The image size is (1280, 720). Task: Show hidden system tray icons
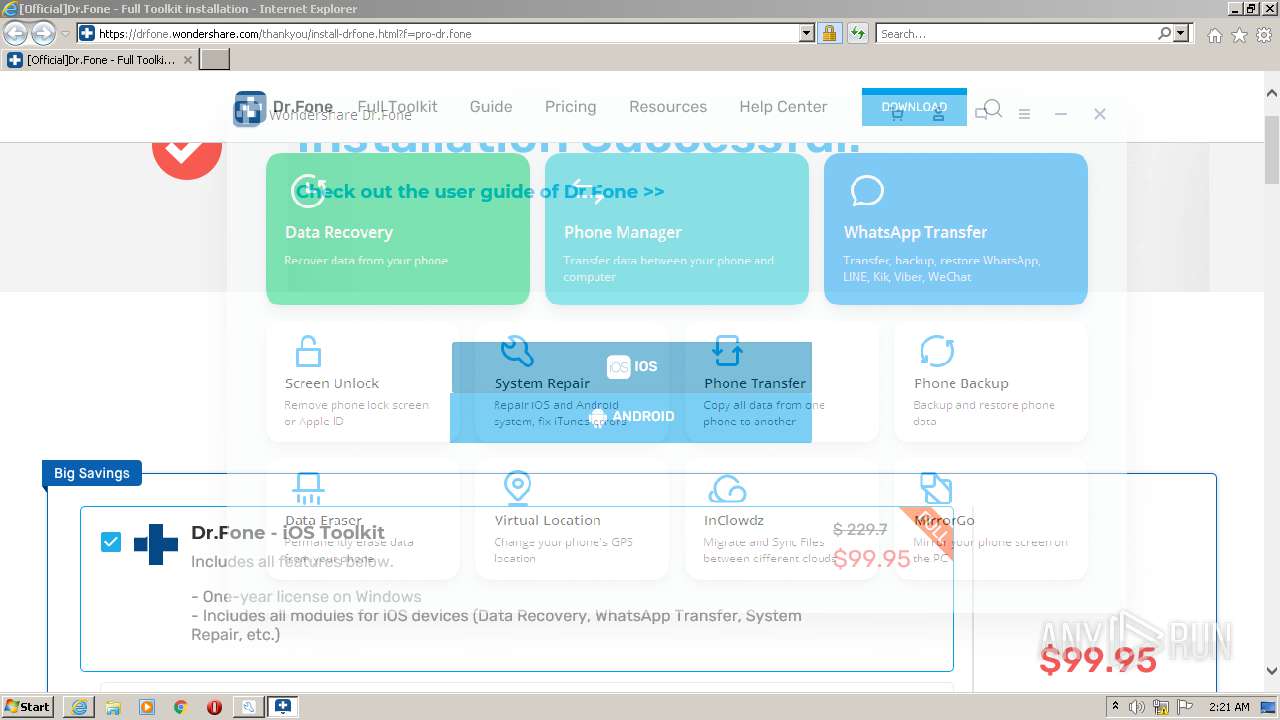pos(1118,707)
